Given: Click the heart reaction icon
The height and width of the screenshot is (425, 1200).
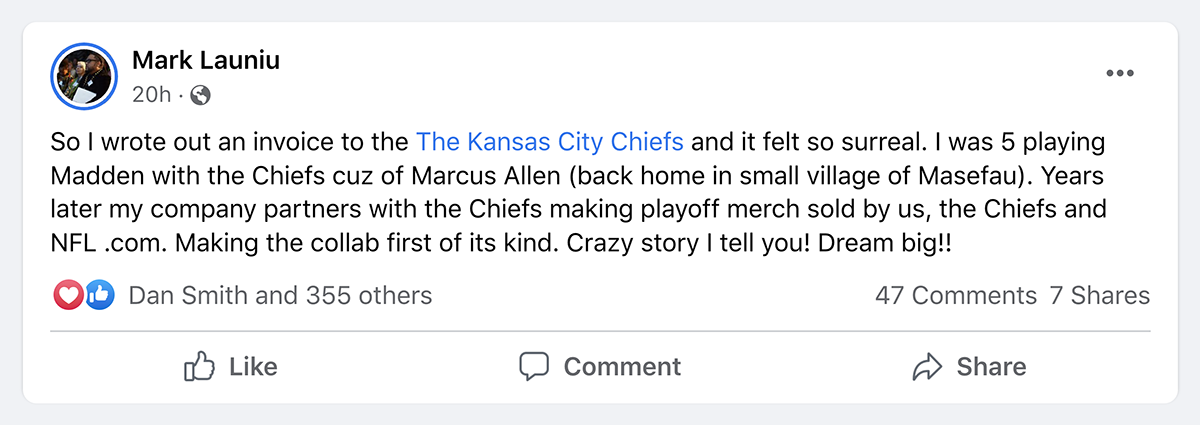Looking at the screenshot, I should (66, 295).
